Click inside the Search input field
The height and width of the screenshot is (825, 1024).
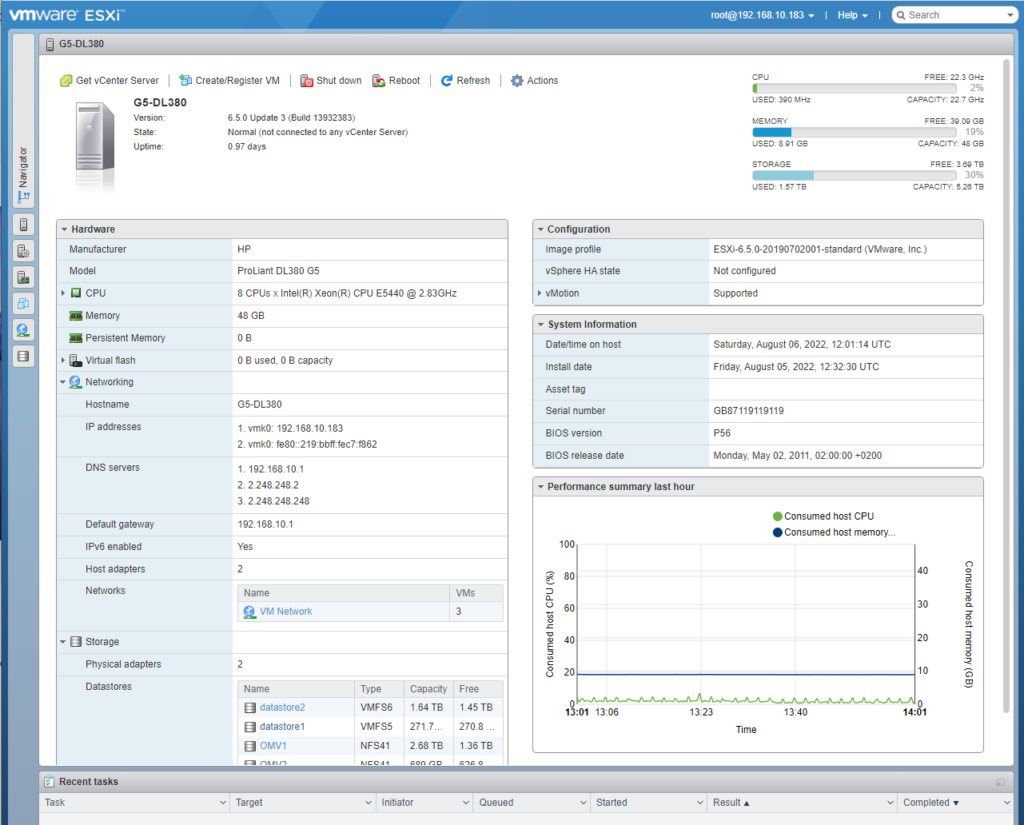[x=955, y=15]
